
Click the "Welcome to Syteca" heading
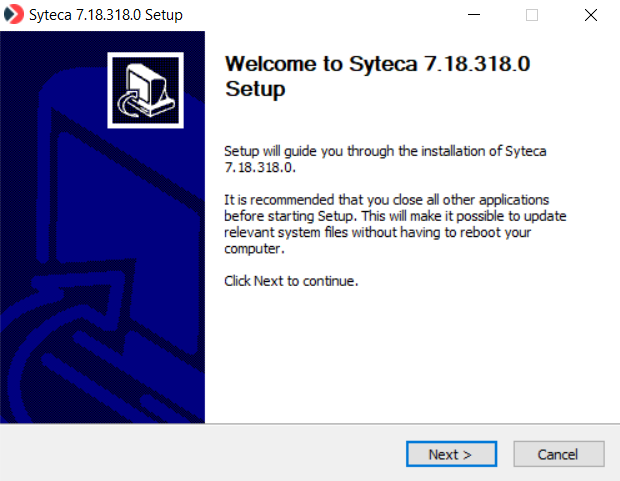(x=376, y=64)
